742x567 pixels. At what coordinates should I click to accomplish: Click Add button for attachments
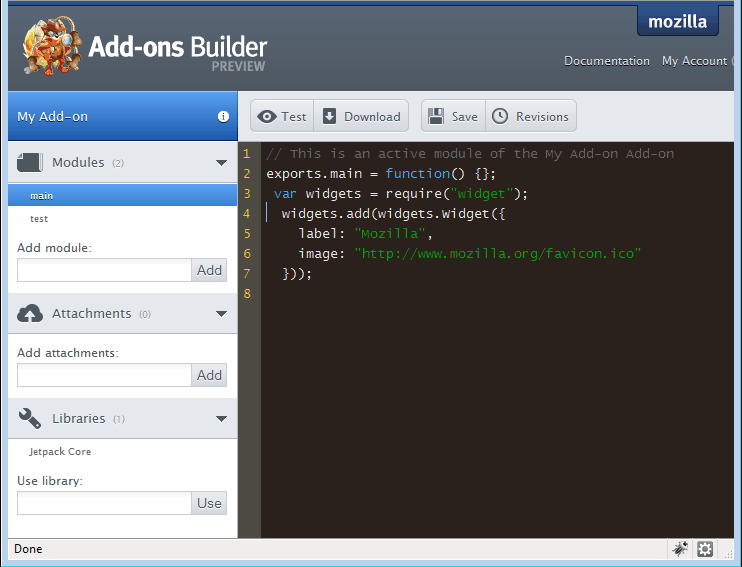point(209,375)
